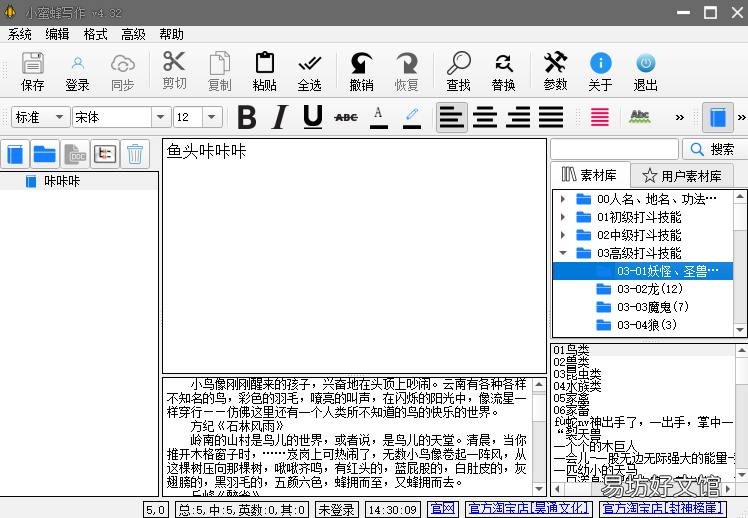This screenshot has width=748, height=518.
Task: Toggle underline formatting
Action: click(312, 117)
